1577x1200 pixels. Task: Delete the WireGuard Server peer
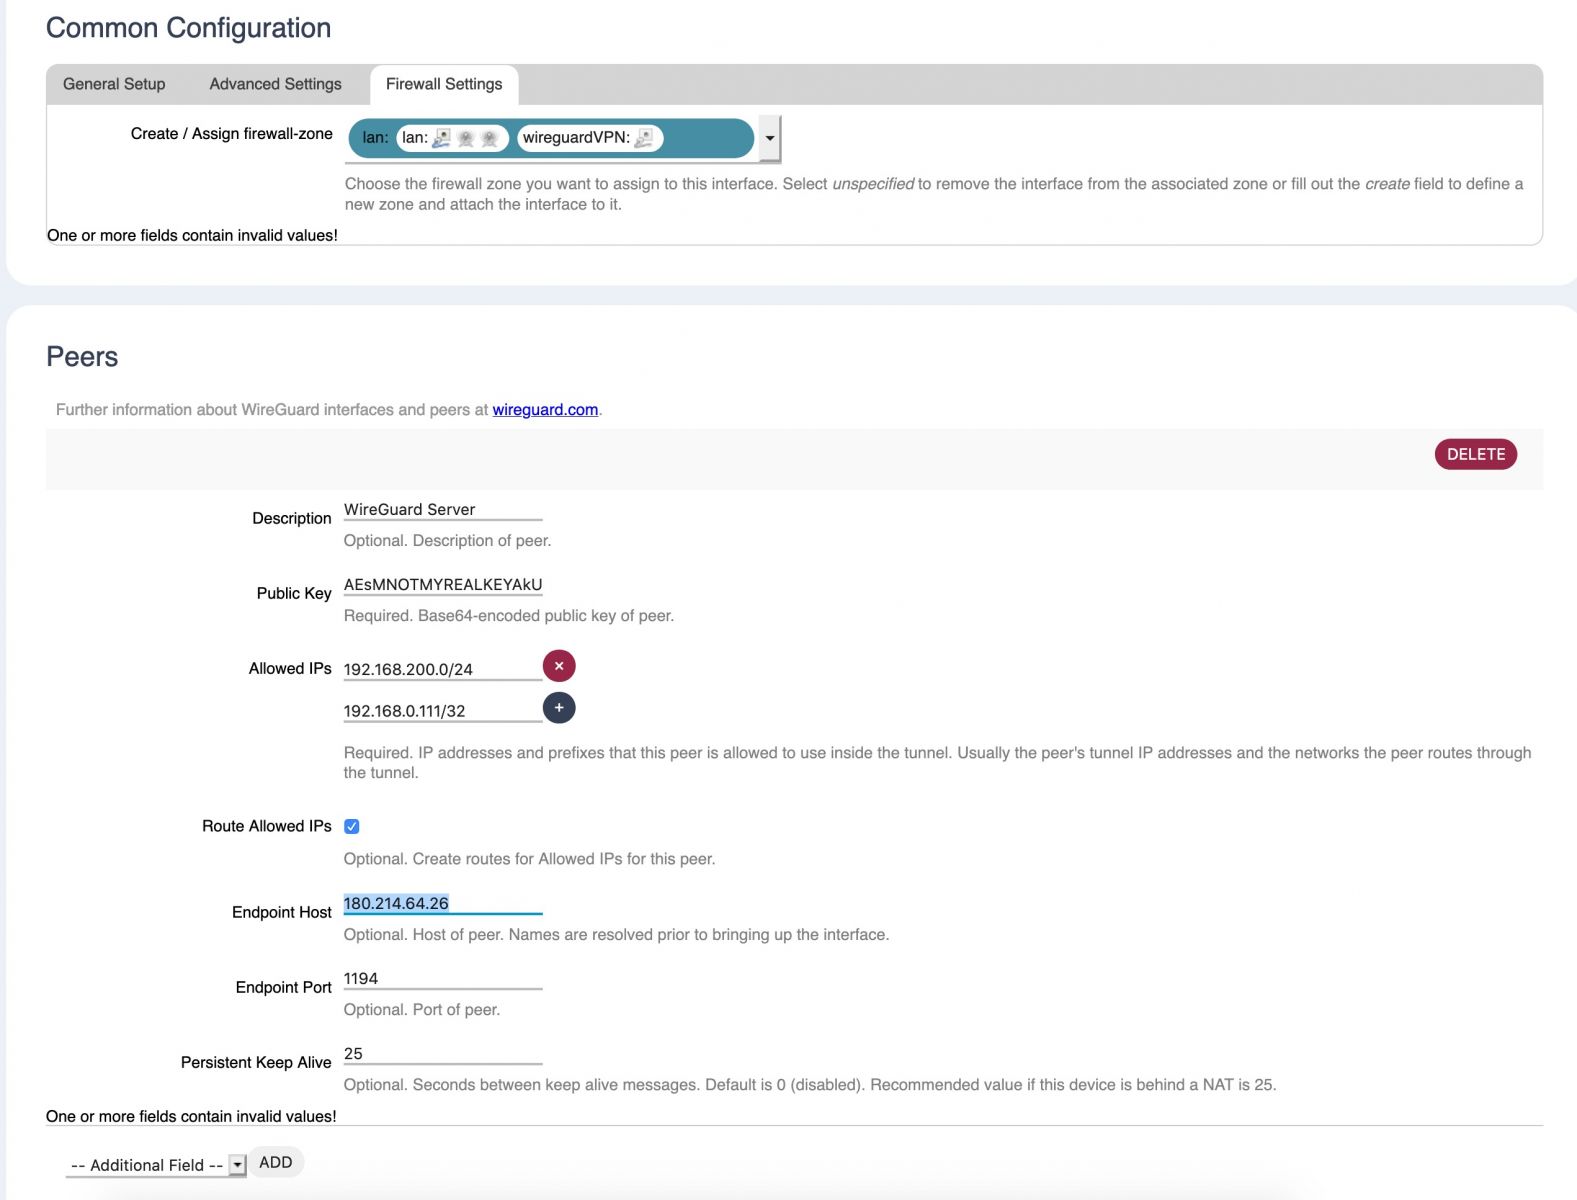(1475, 454)
